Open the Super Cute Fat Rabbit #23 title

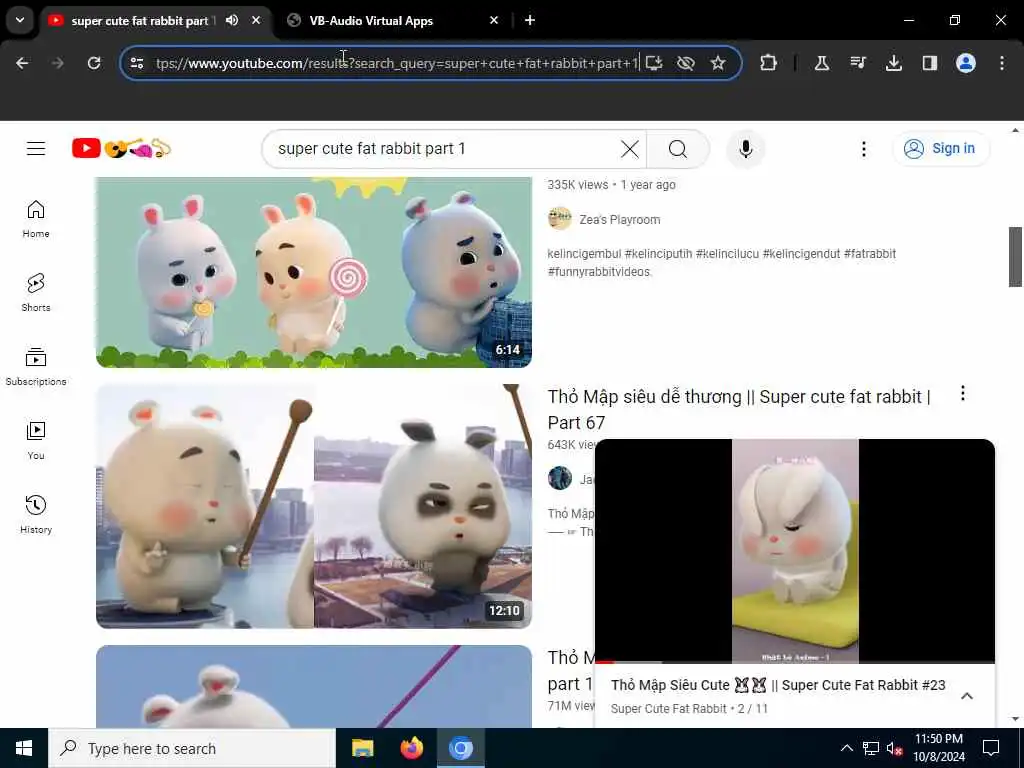(778, 685)
